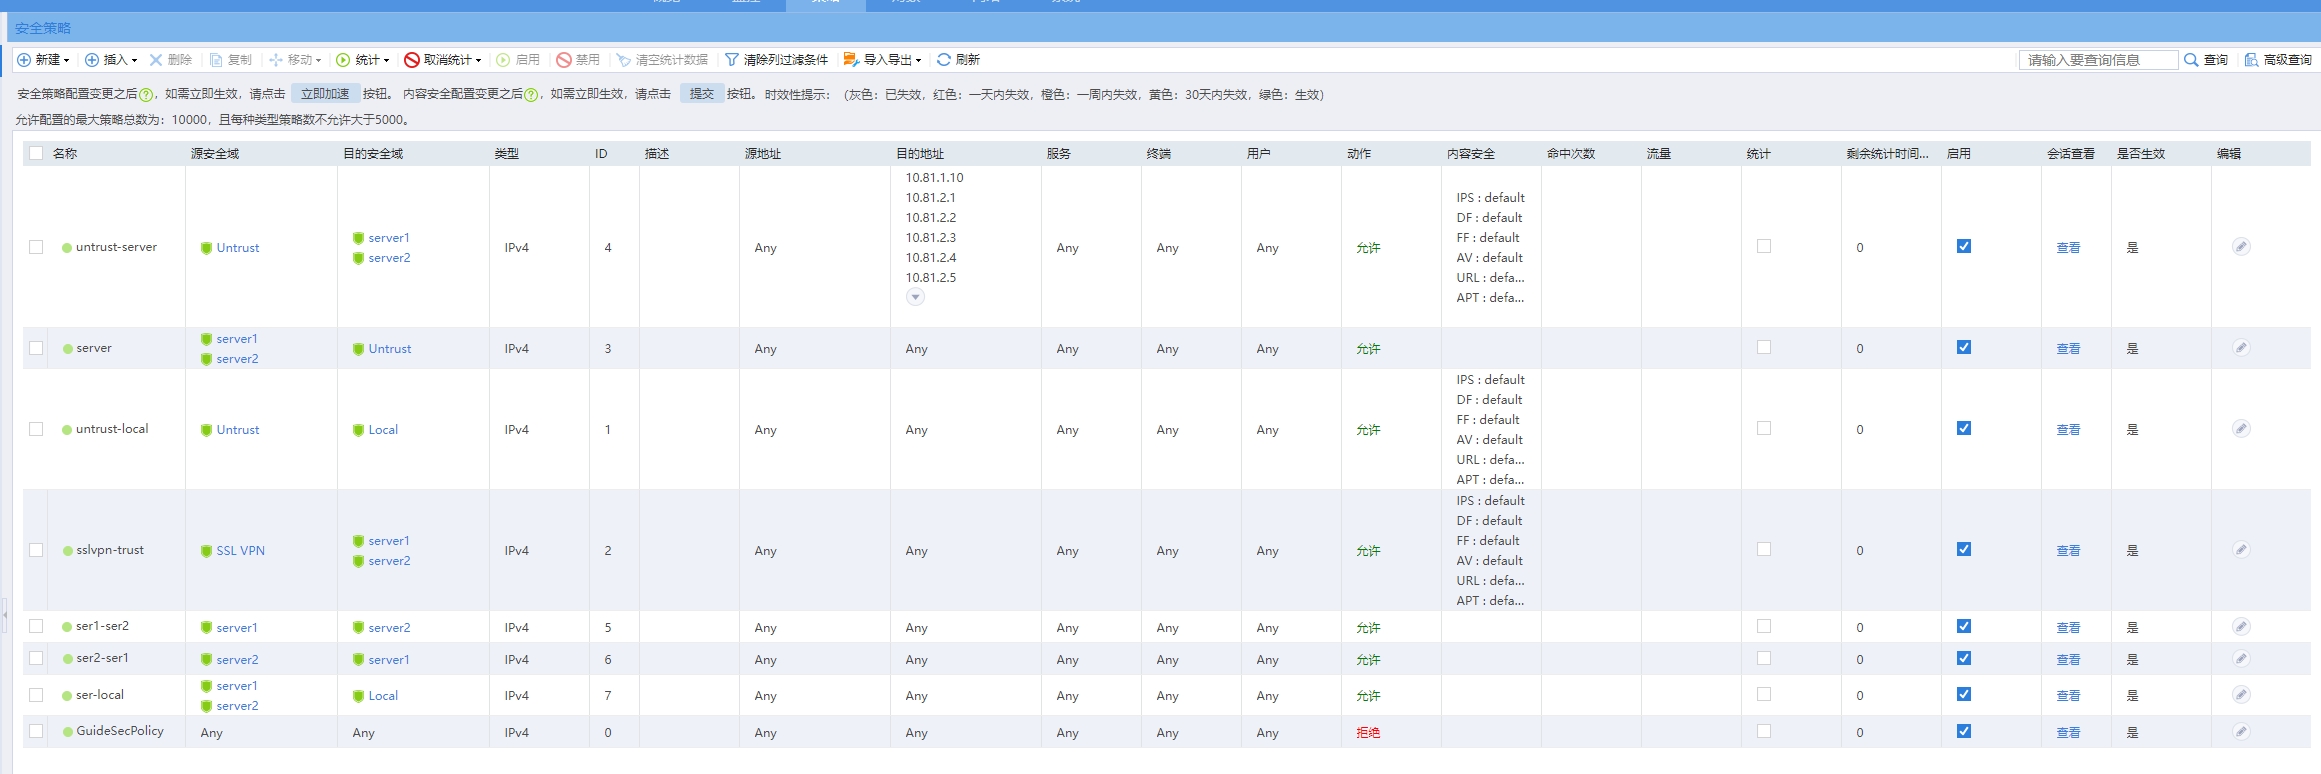The width and height of the screenshot is (2321, 774).
Task: Click the 查询 search button
Action: (2206, 60)
